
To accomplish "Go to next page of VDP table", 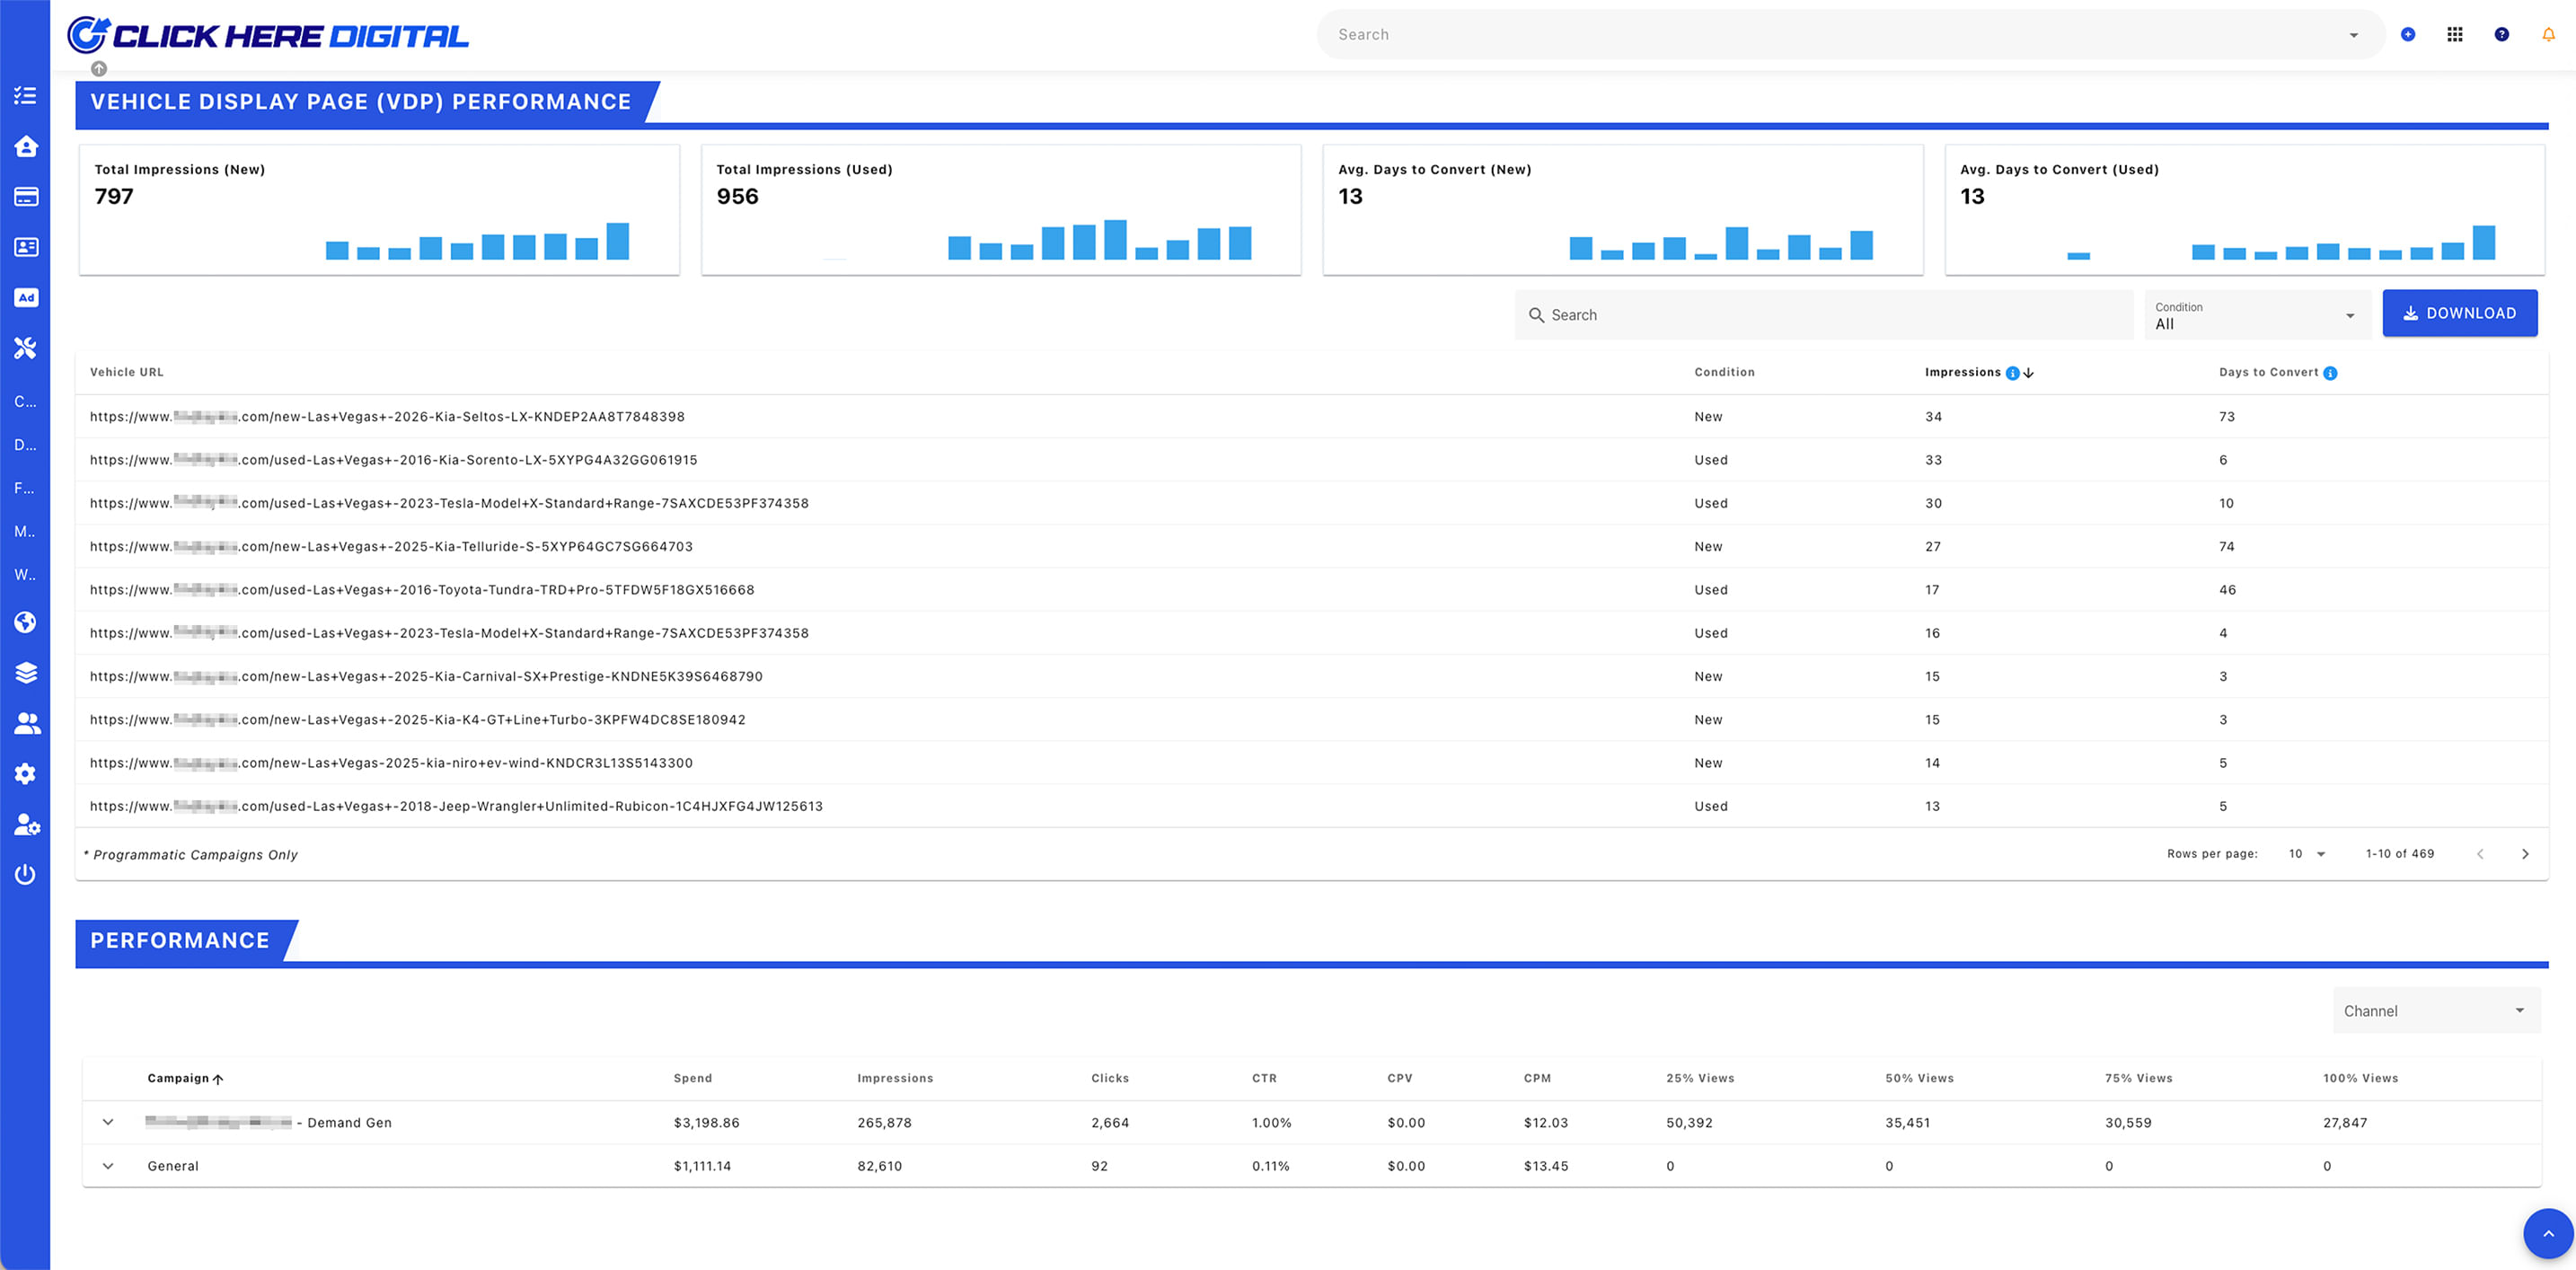I will point(2524,854).
